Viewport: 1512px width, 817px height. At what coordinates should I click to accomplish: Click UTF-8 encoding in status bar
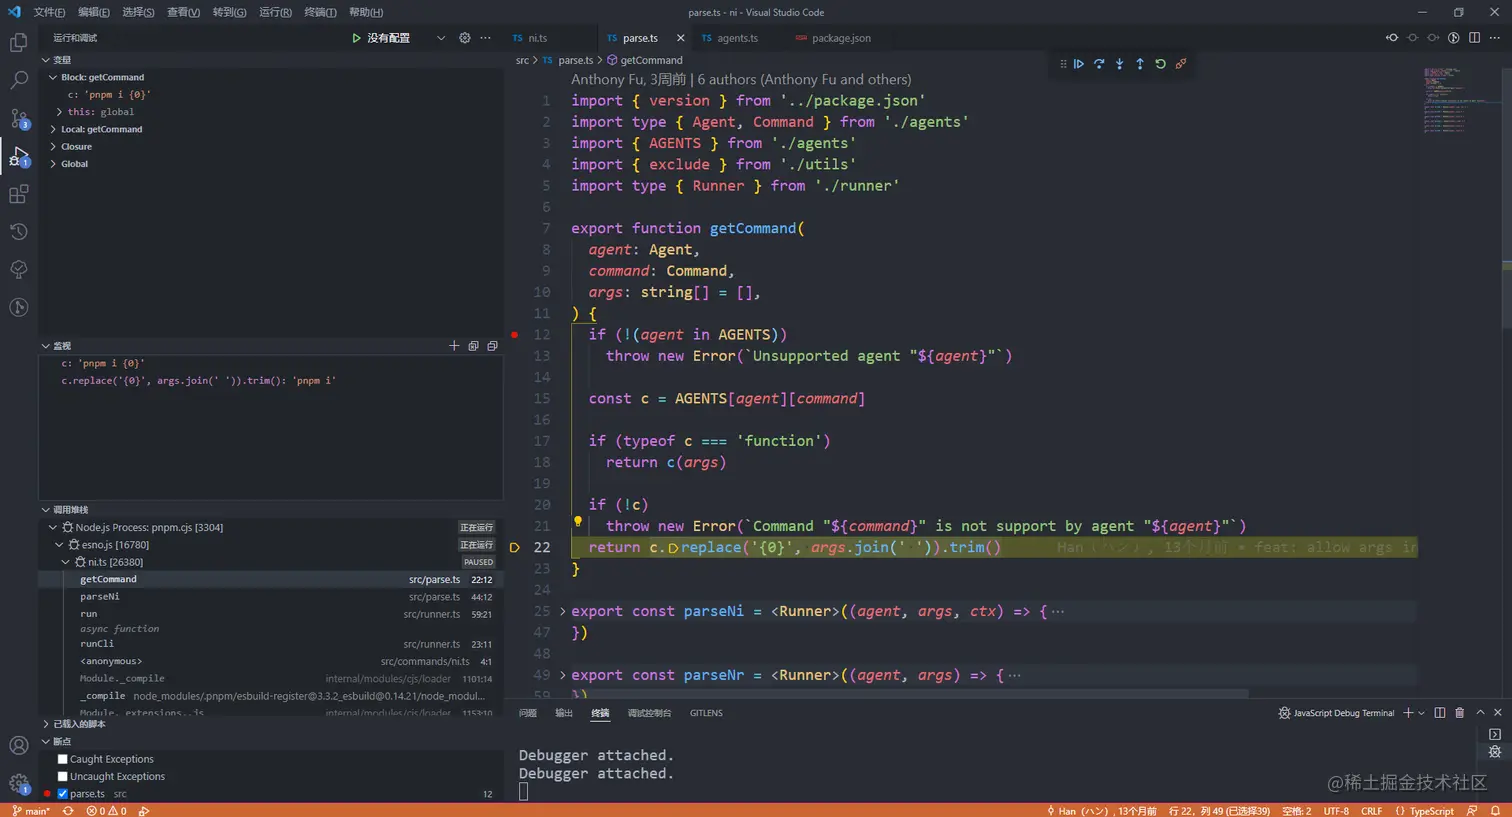click(x=1336, y=811)
